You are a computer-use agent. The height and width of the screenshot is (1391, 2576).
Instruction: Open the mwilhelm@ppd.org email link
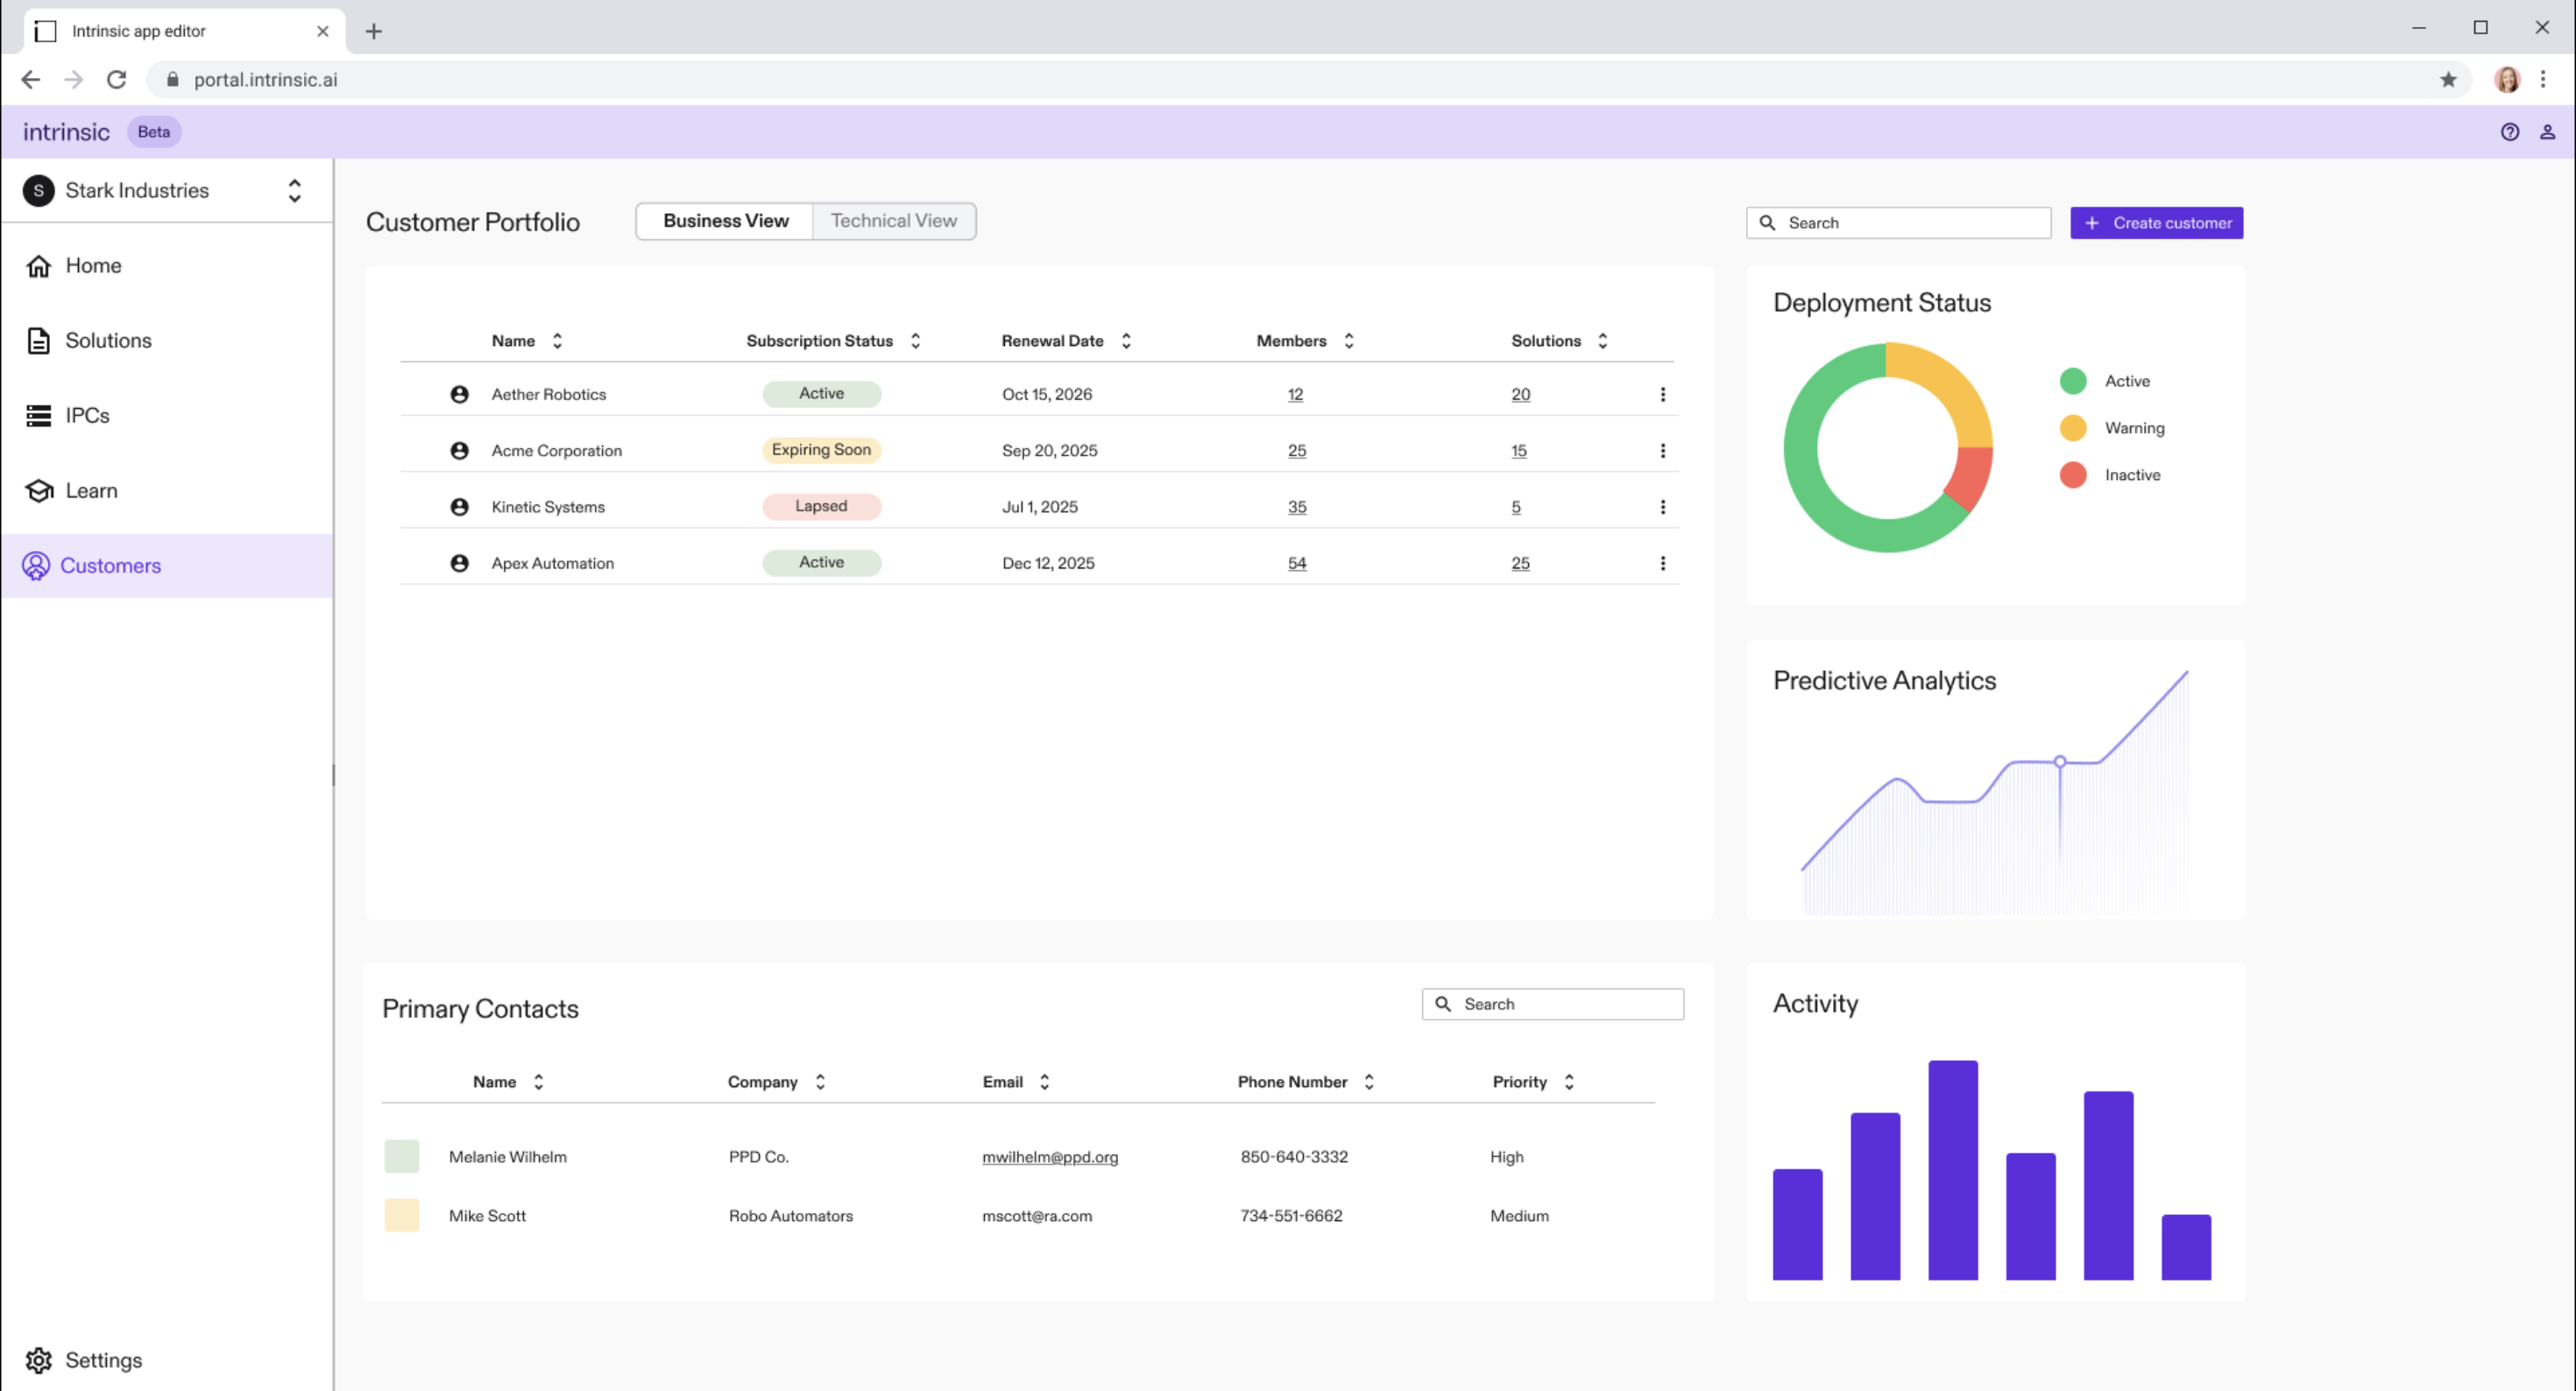click(x=1050, y=1157)
